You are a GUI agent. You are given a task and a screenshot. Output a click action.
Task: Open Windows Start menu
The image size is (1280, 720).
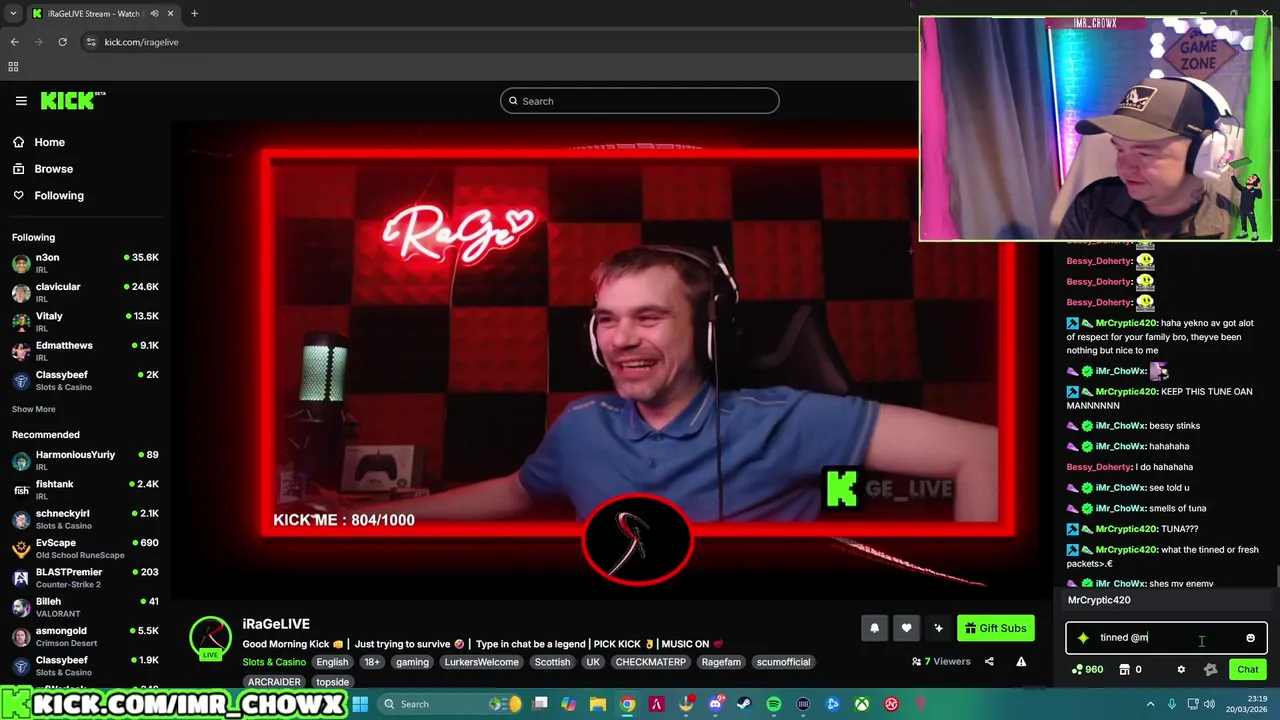tap(360, 704)
